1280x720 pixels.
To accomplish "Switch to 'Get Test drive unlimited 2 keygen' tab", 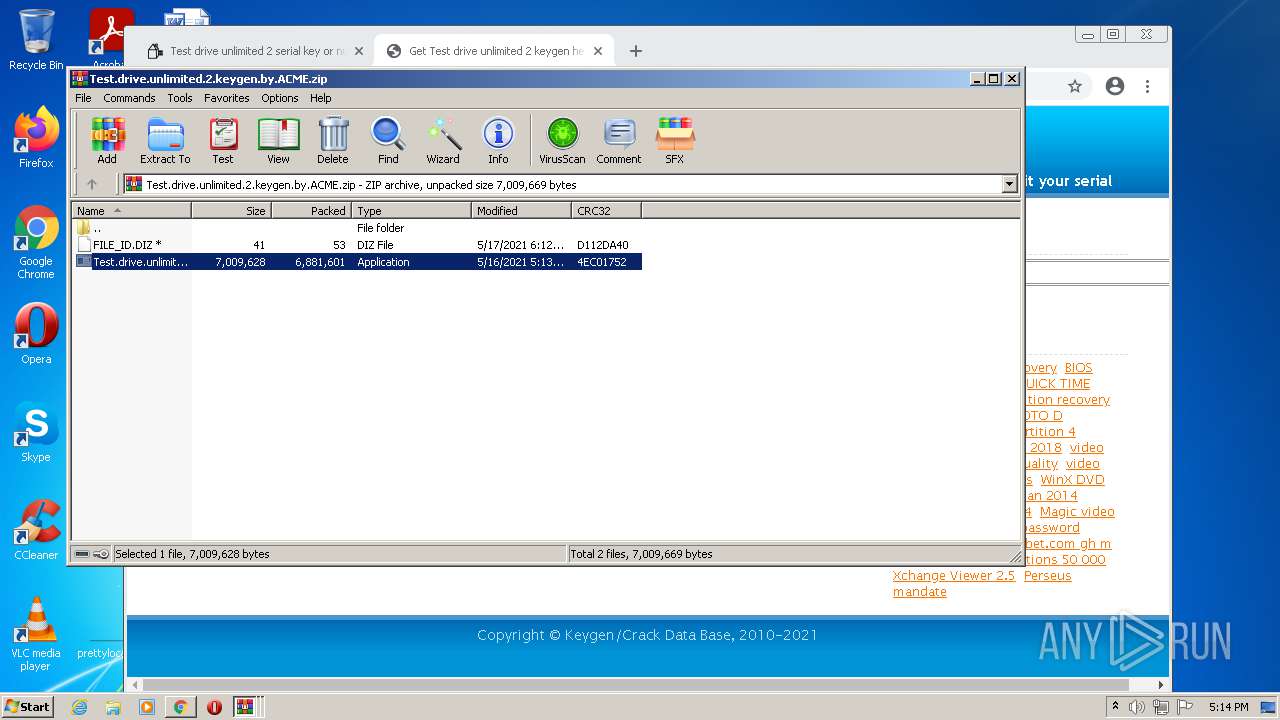I will [x=496, y=51].
